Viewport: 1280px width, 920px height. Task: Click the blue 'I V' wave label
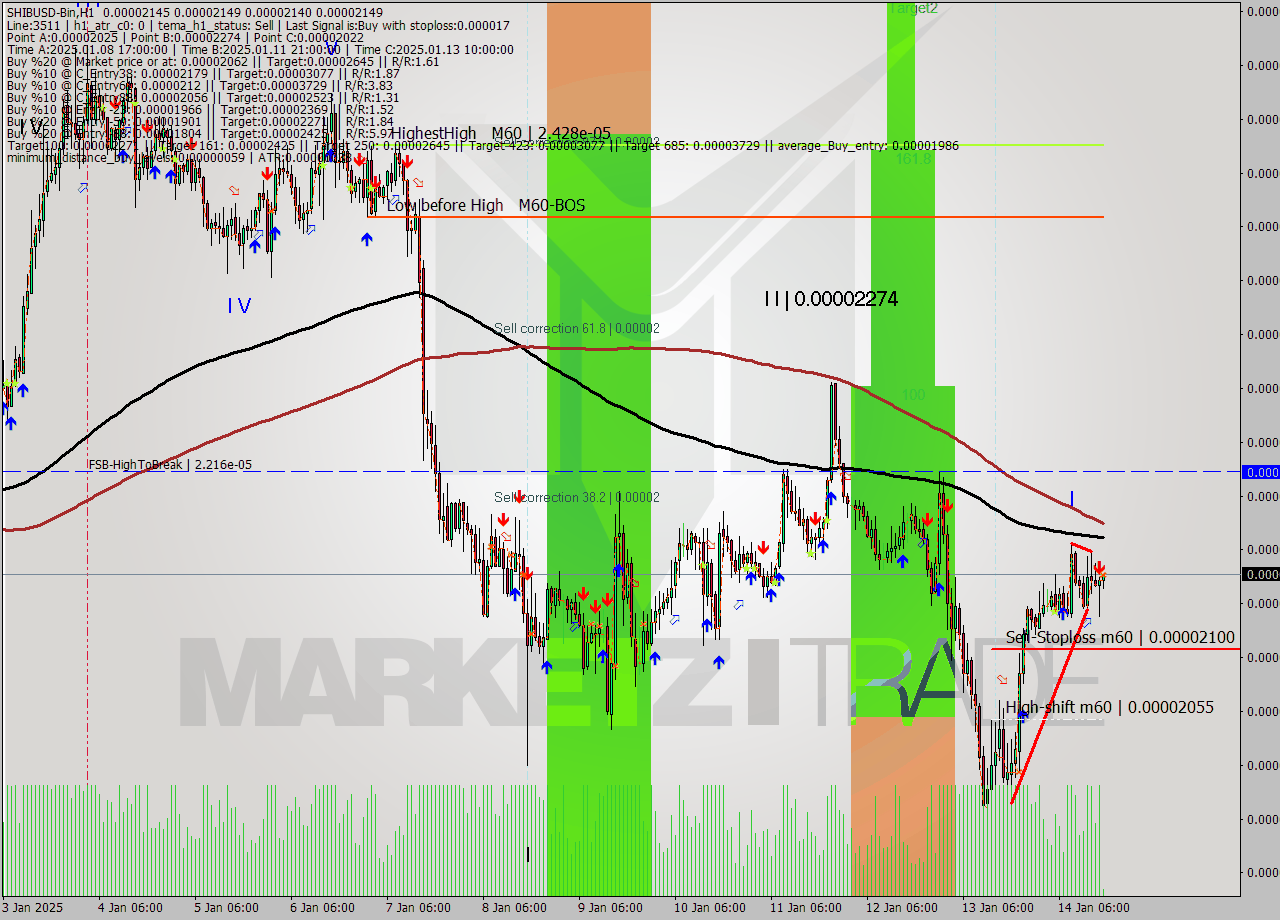(238, 306)
